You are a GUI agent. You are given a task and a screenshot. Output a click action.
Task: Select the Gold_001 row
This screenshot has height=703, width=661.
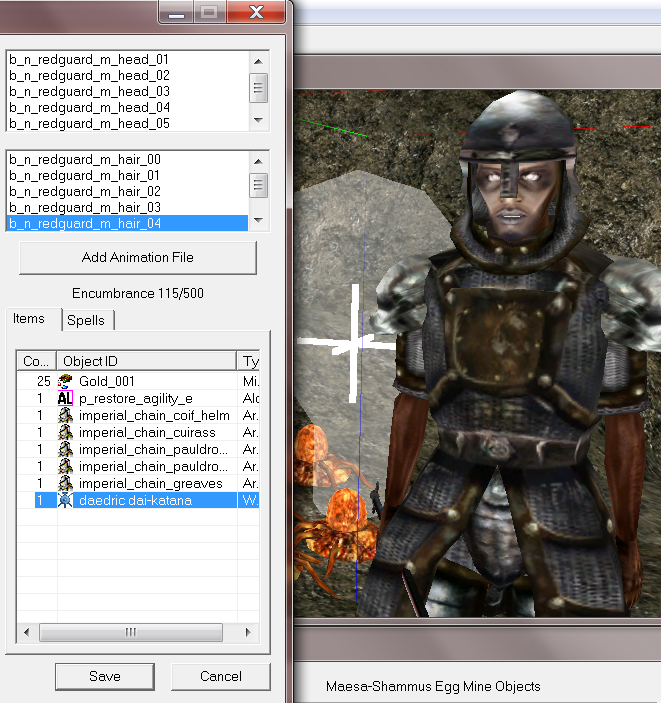tap(138, 381)
